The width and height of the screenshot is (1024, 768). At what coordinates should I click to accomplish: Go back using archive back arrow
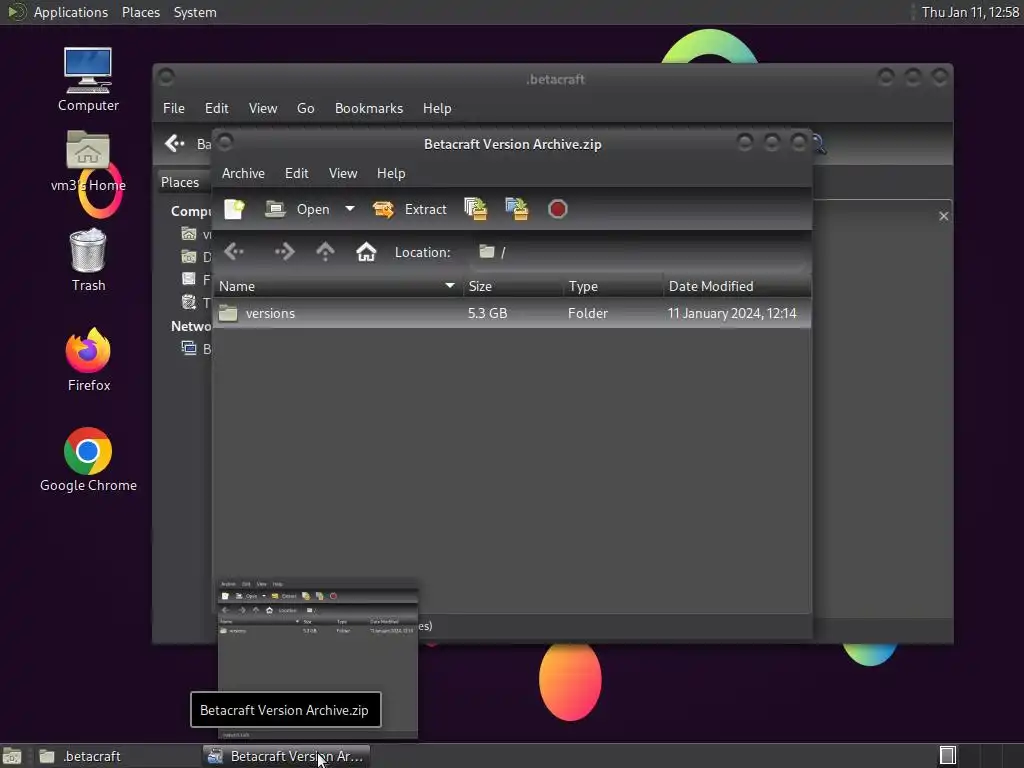click(x=234, y=252)
